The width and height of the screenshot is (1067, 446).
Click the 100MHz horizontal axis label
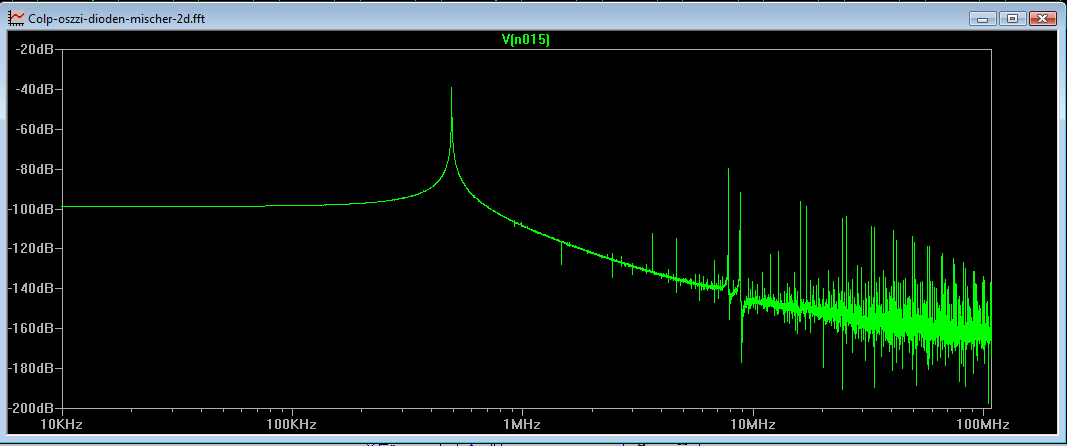coord(983,425)
